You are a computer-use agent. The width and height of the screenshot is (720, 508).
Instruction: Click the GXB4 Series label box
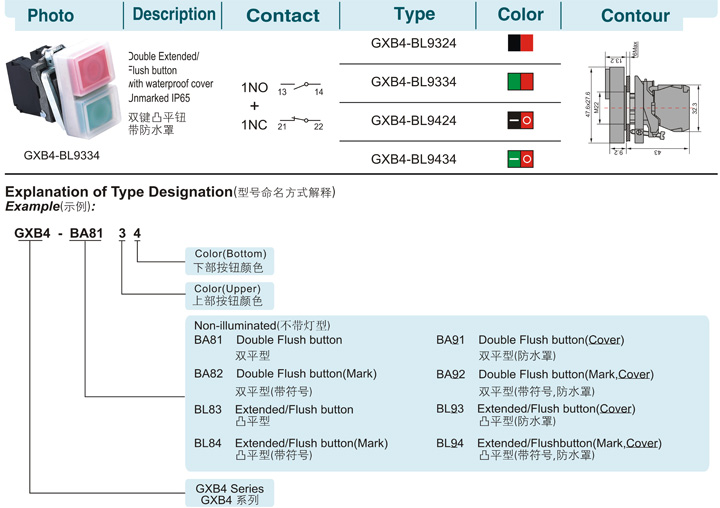230,494
